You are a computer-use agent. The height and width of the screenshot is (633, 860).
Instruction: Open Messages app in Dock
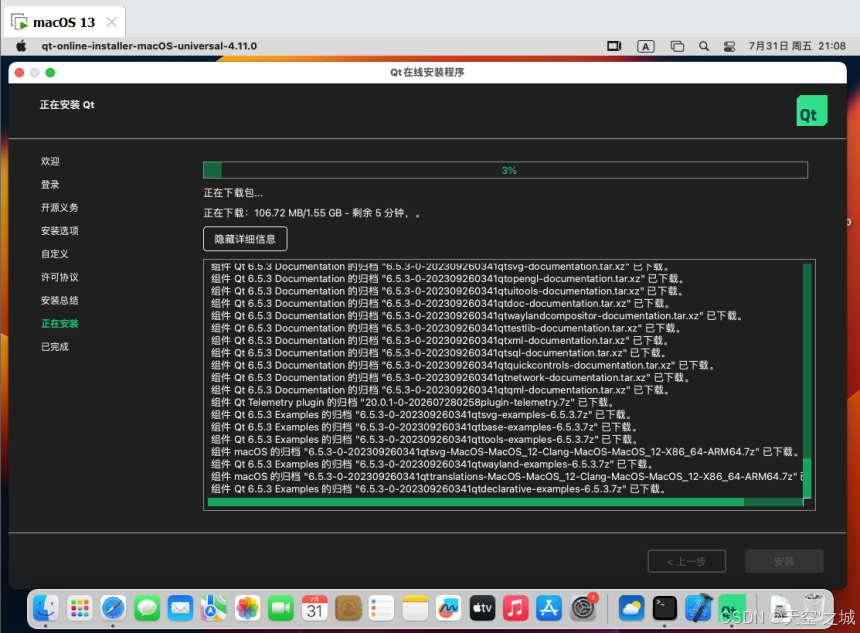147,608
